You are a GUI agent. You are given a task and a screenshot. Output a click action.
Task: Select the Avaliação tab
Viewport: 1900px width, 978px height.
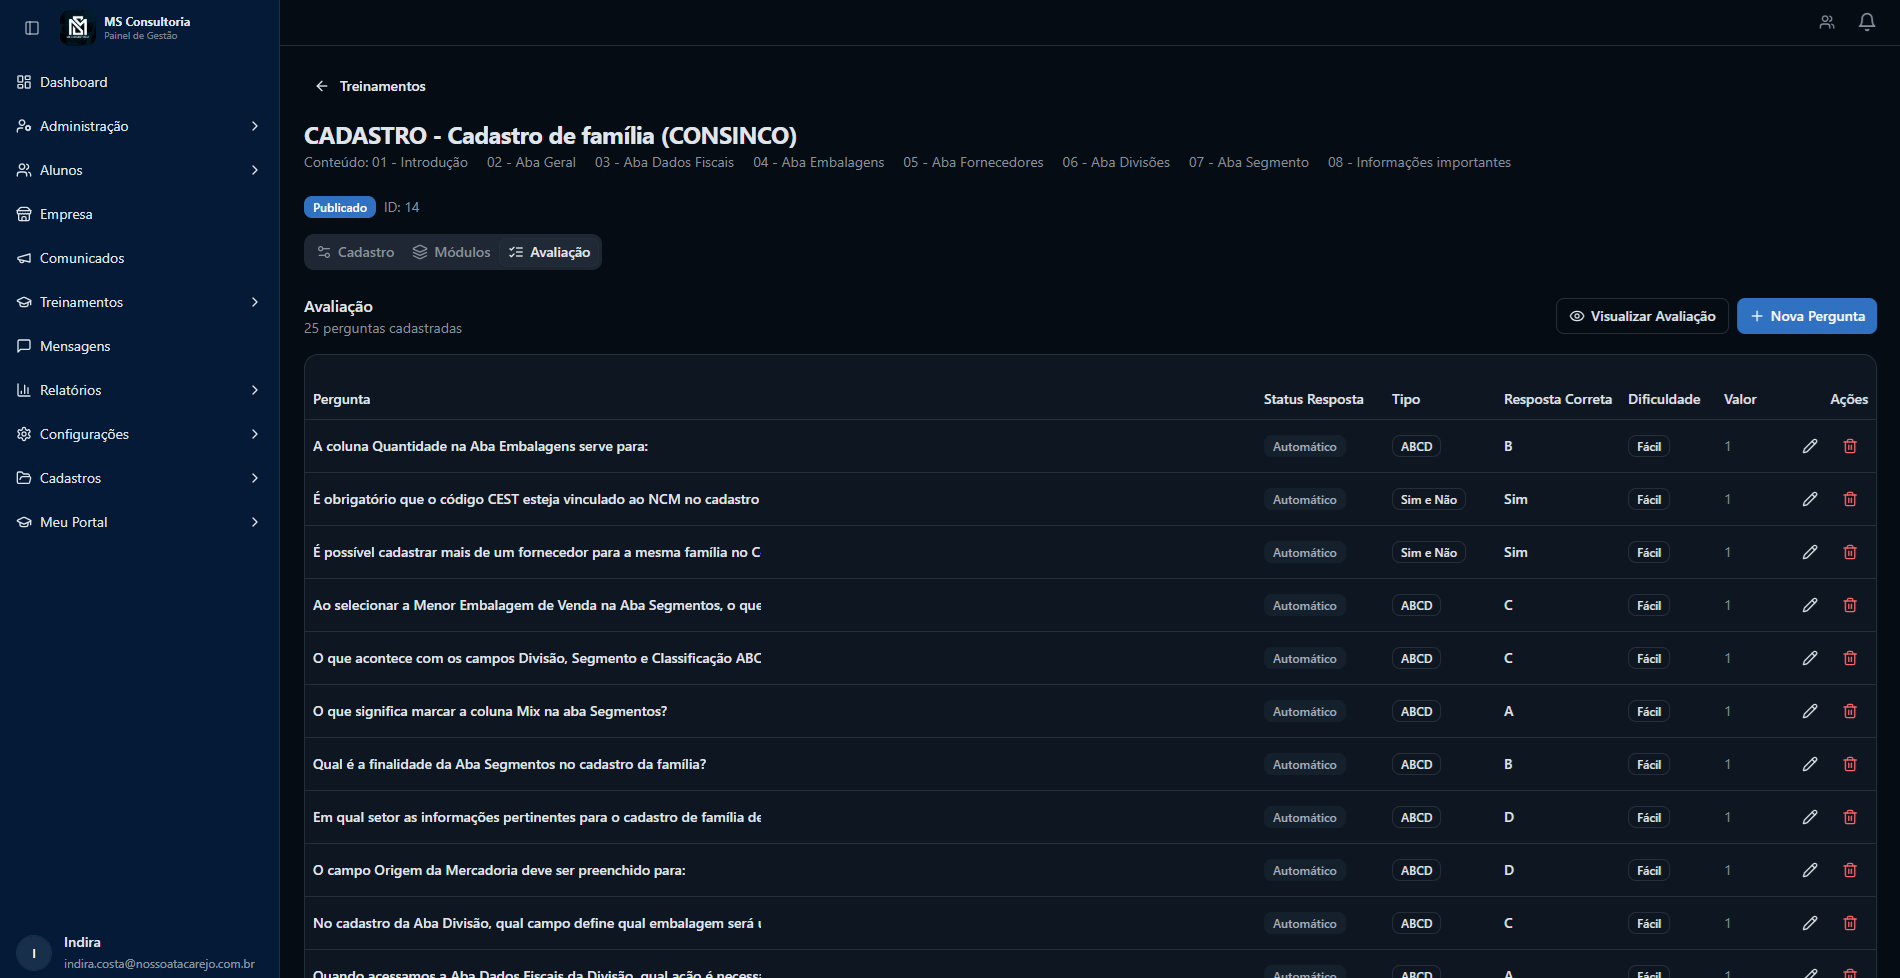tap(549, 252)
